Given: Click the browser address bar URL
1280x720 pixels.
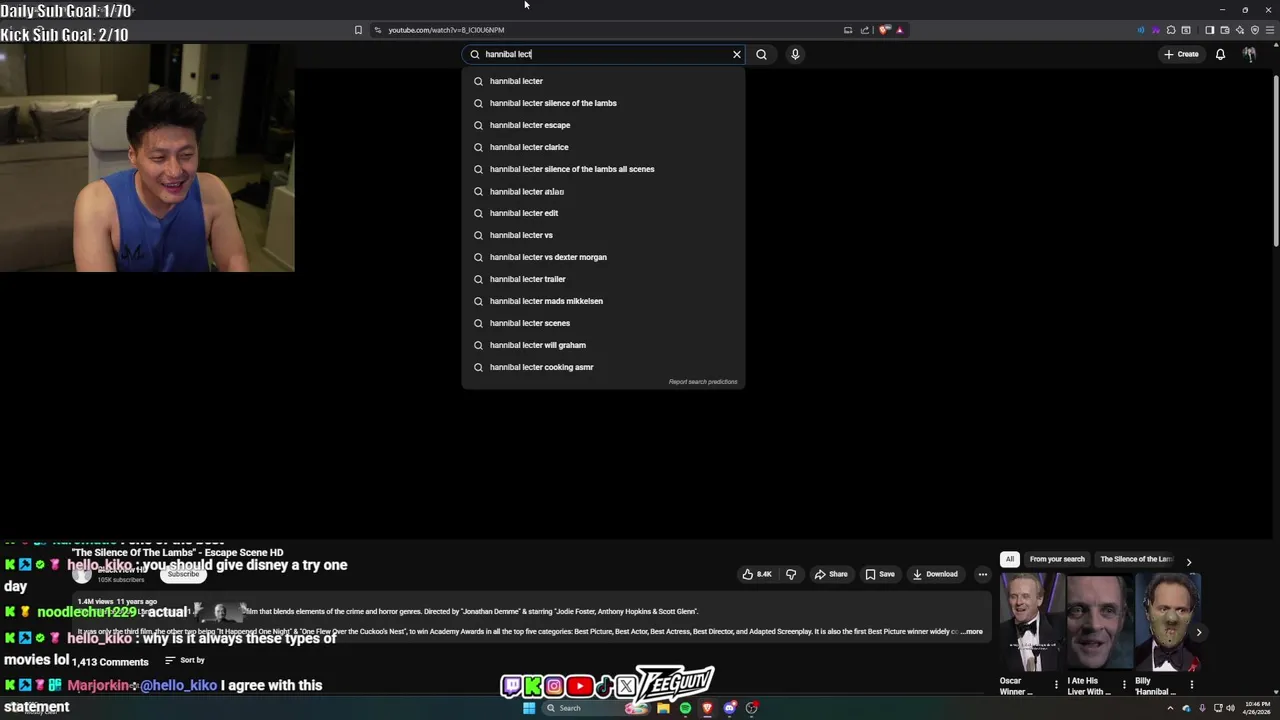Looking at the screenshot, I should (446, 30).
